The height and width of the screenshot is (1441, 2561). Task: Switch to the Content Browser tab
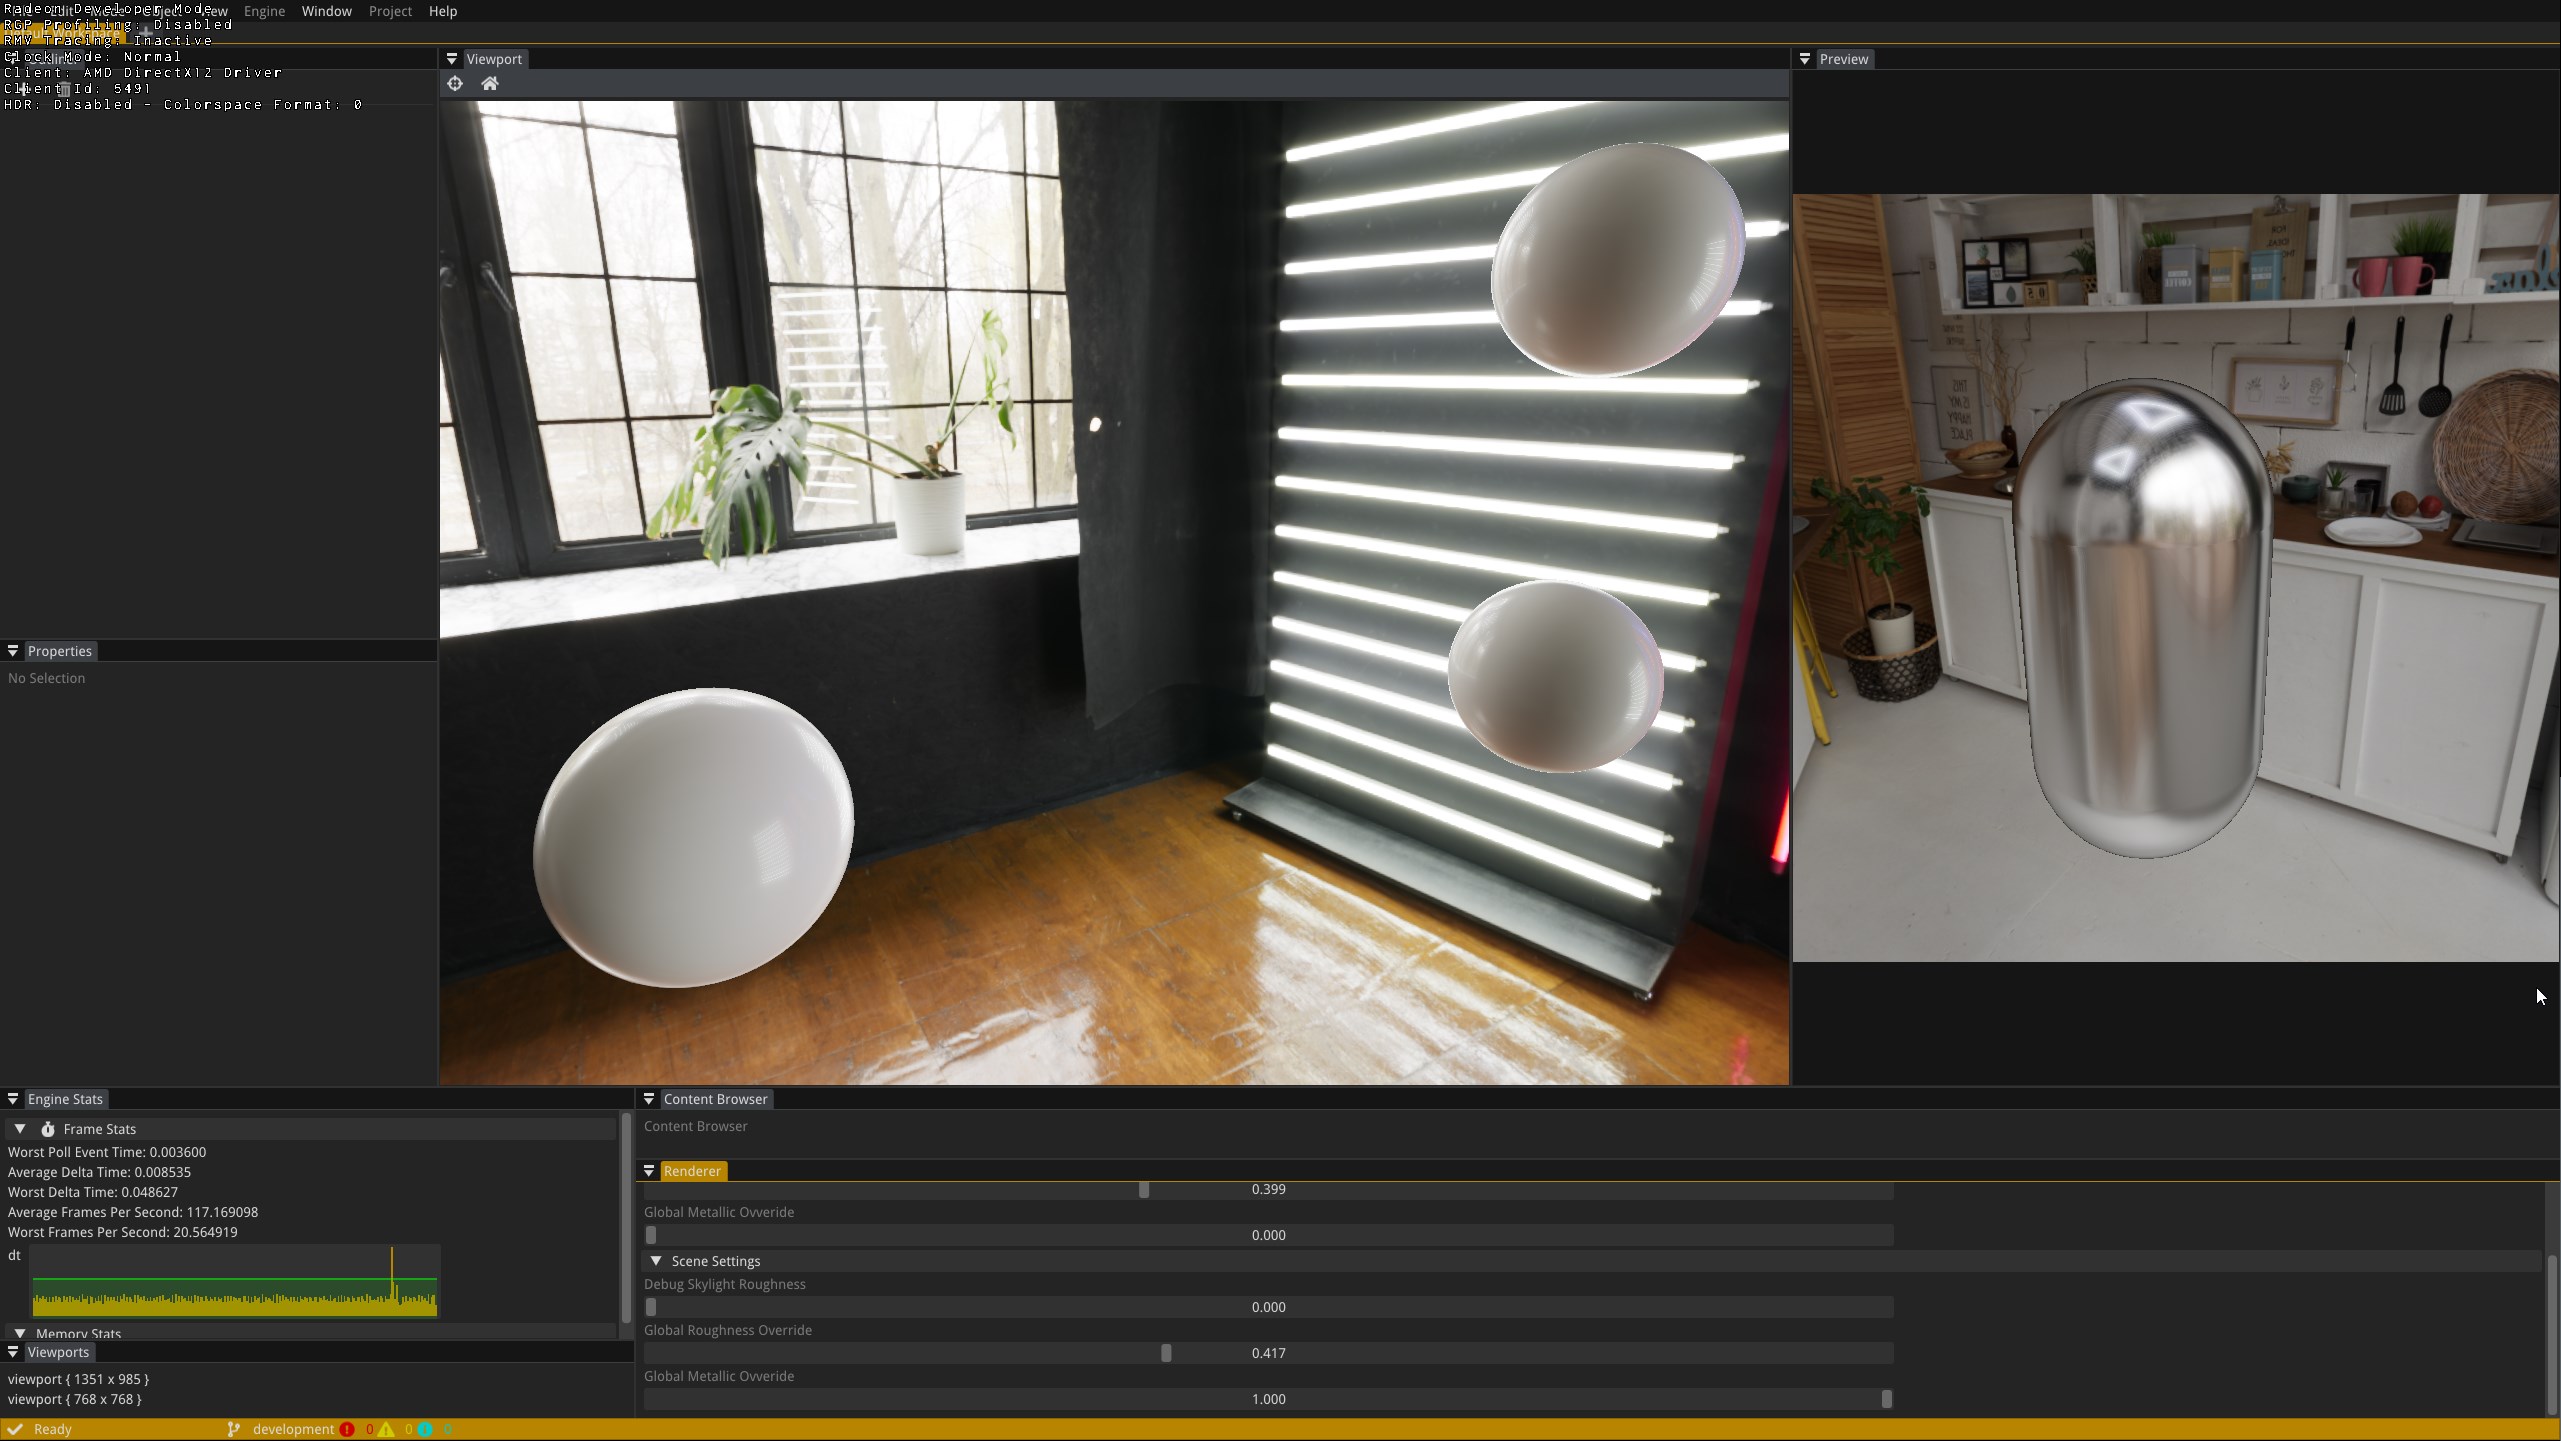pos(715,1099)
